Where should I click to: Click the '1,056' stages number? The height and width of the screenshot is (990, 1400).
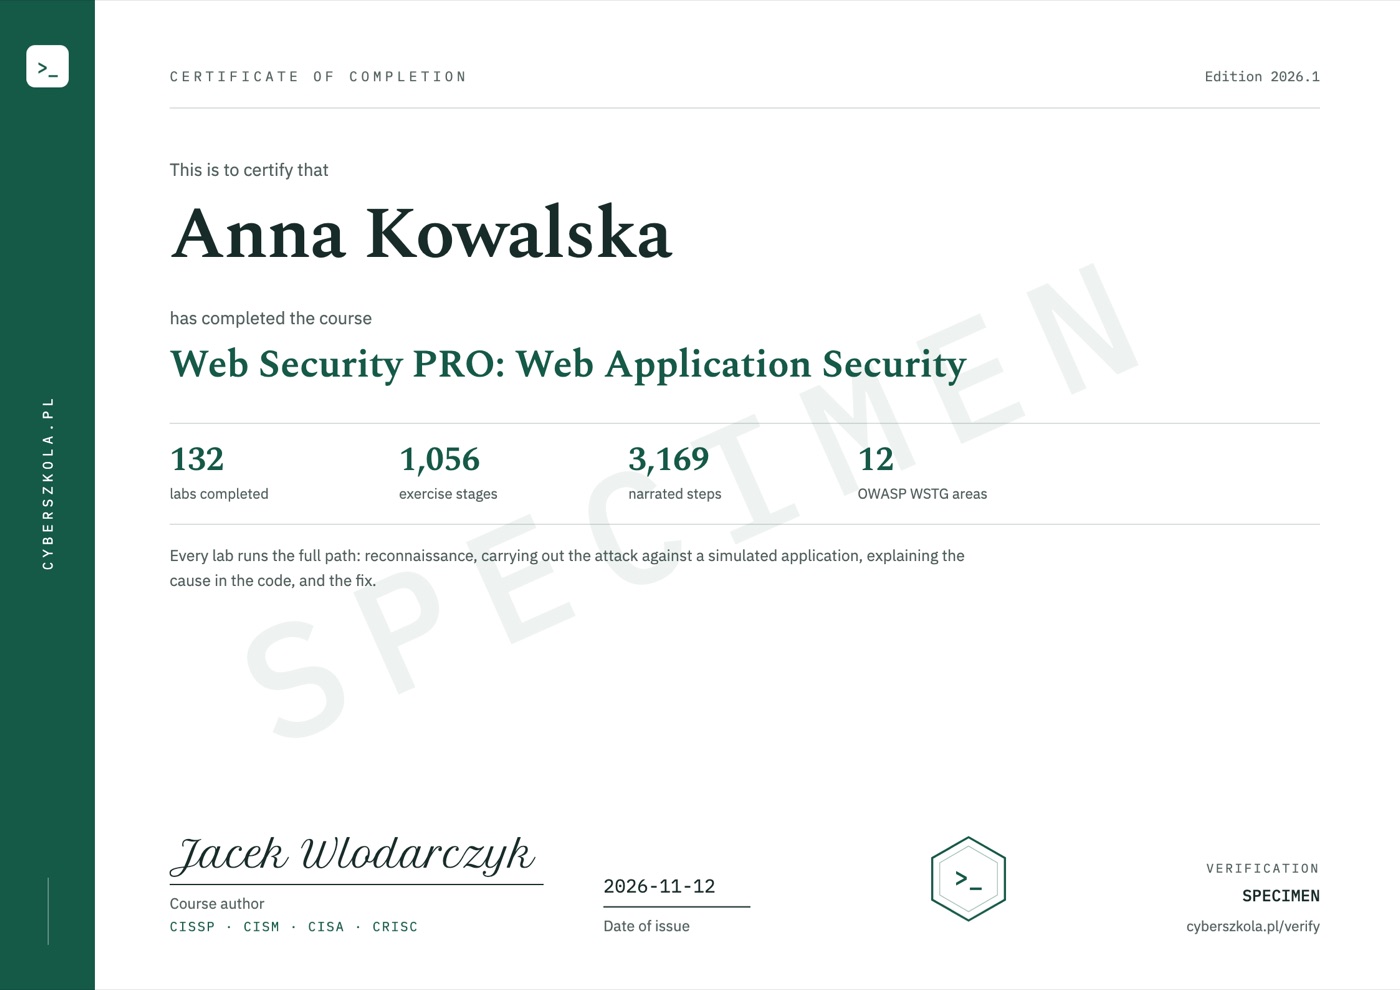tap(439, 459)
